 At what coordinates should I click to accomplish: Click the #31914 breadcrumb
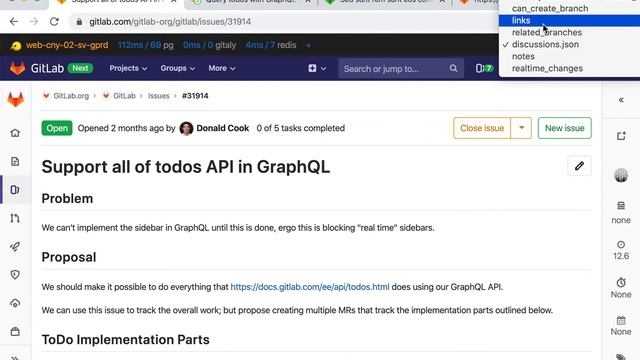(x=195, y=96)
